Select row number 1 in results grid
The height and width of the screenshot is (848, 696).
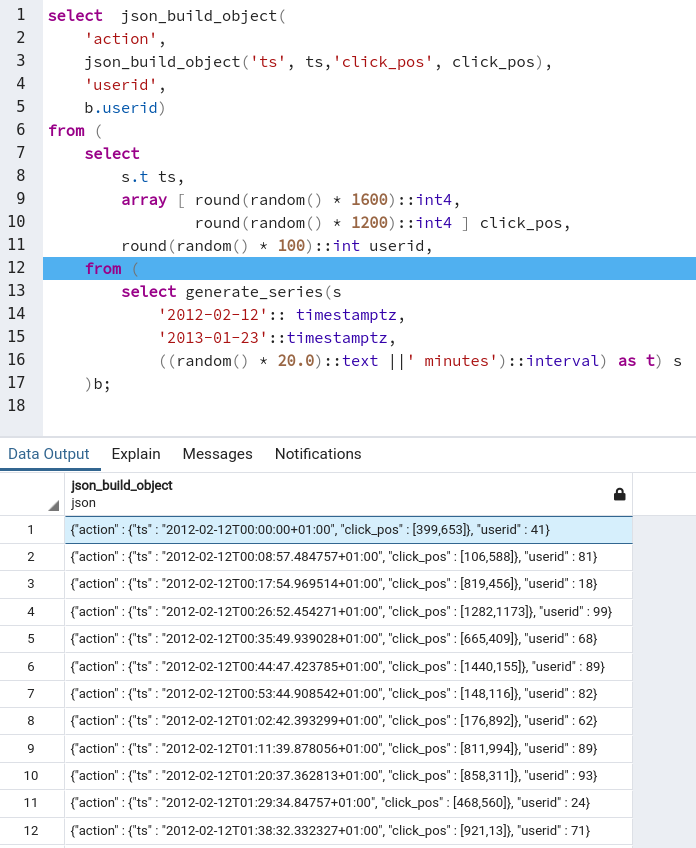pos(31,530)
